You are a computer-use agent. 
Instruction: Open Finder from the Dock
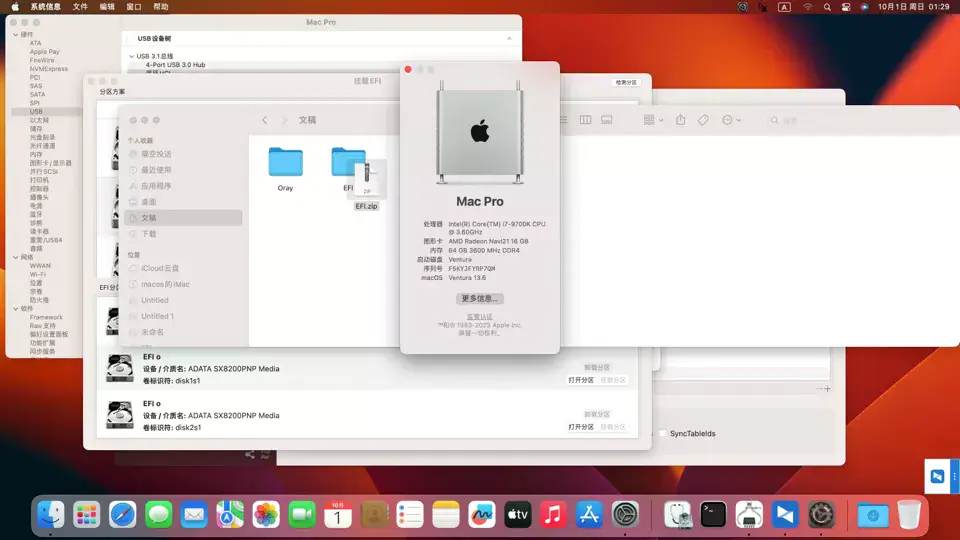(51, 515)
